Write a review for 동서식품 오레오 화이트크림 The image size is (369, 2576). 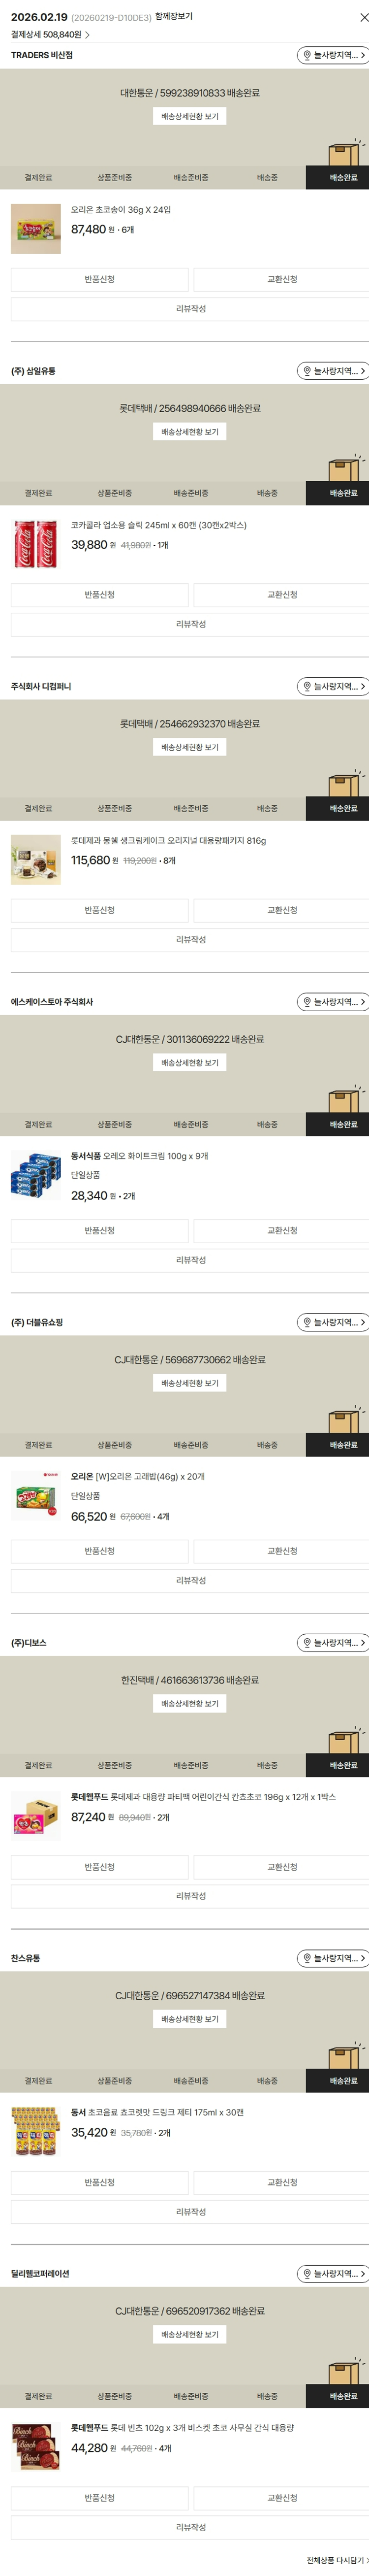pyautogui.click(x=189, y=1260)
